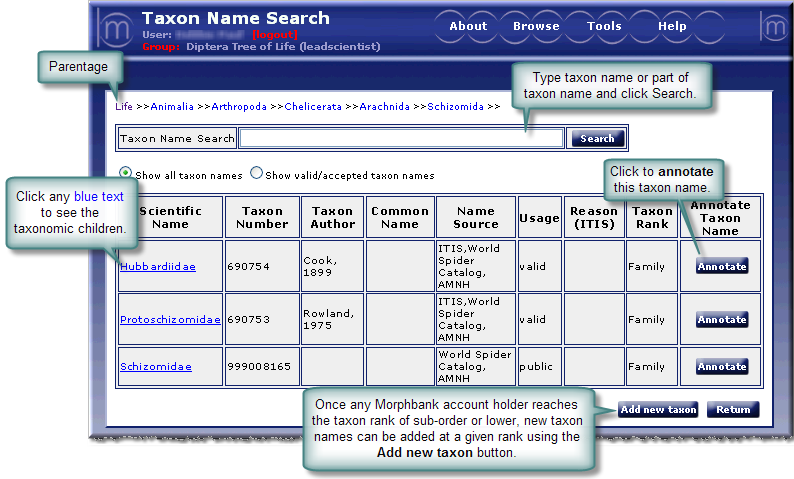Click the public usage value for Schizomidae
Screen dimensions: 794x479
(536, 367)
